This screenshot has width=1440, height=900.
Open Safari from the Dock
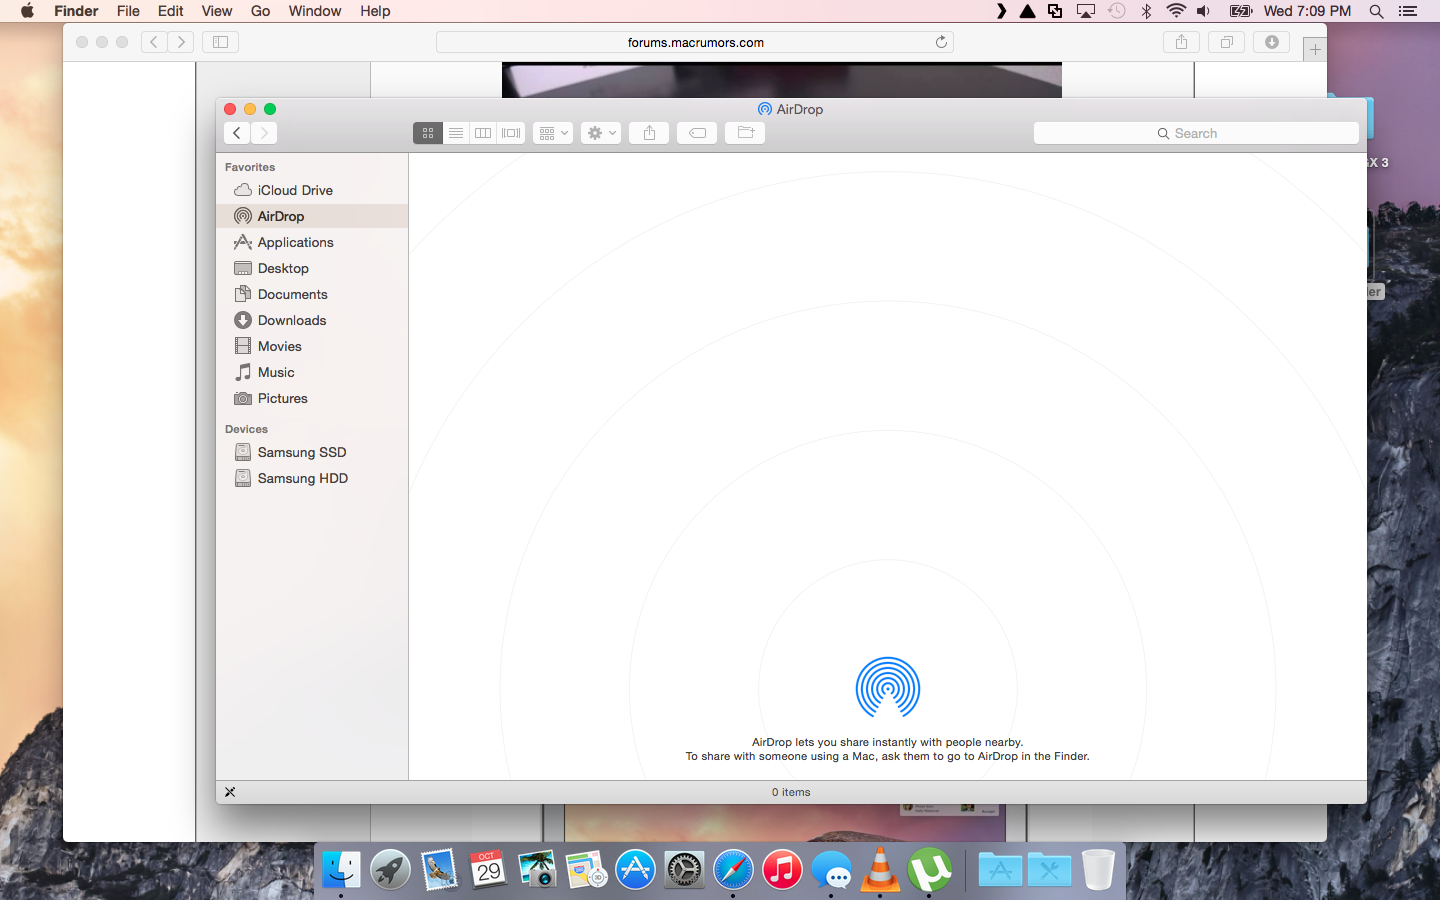pos(733,870)
